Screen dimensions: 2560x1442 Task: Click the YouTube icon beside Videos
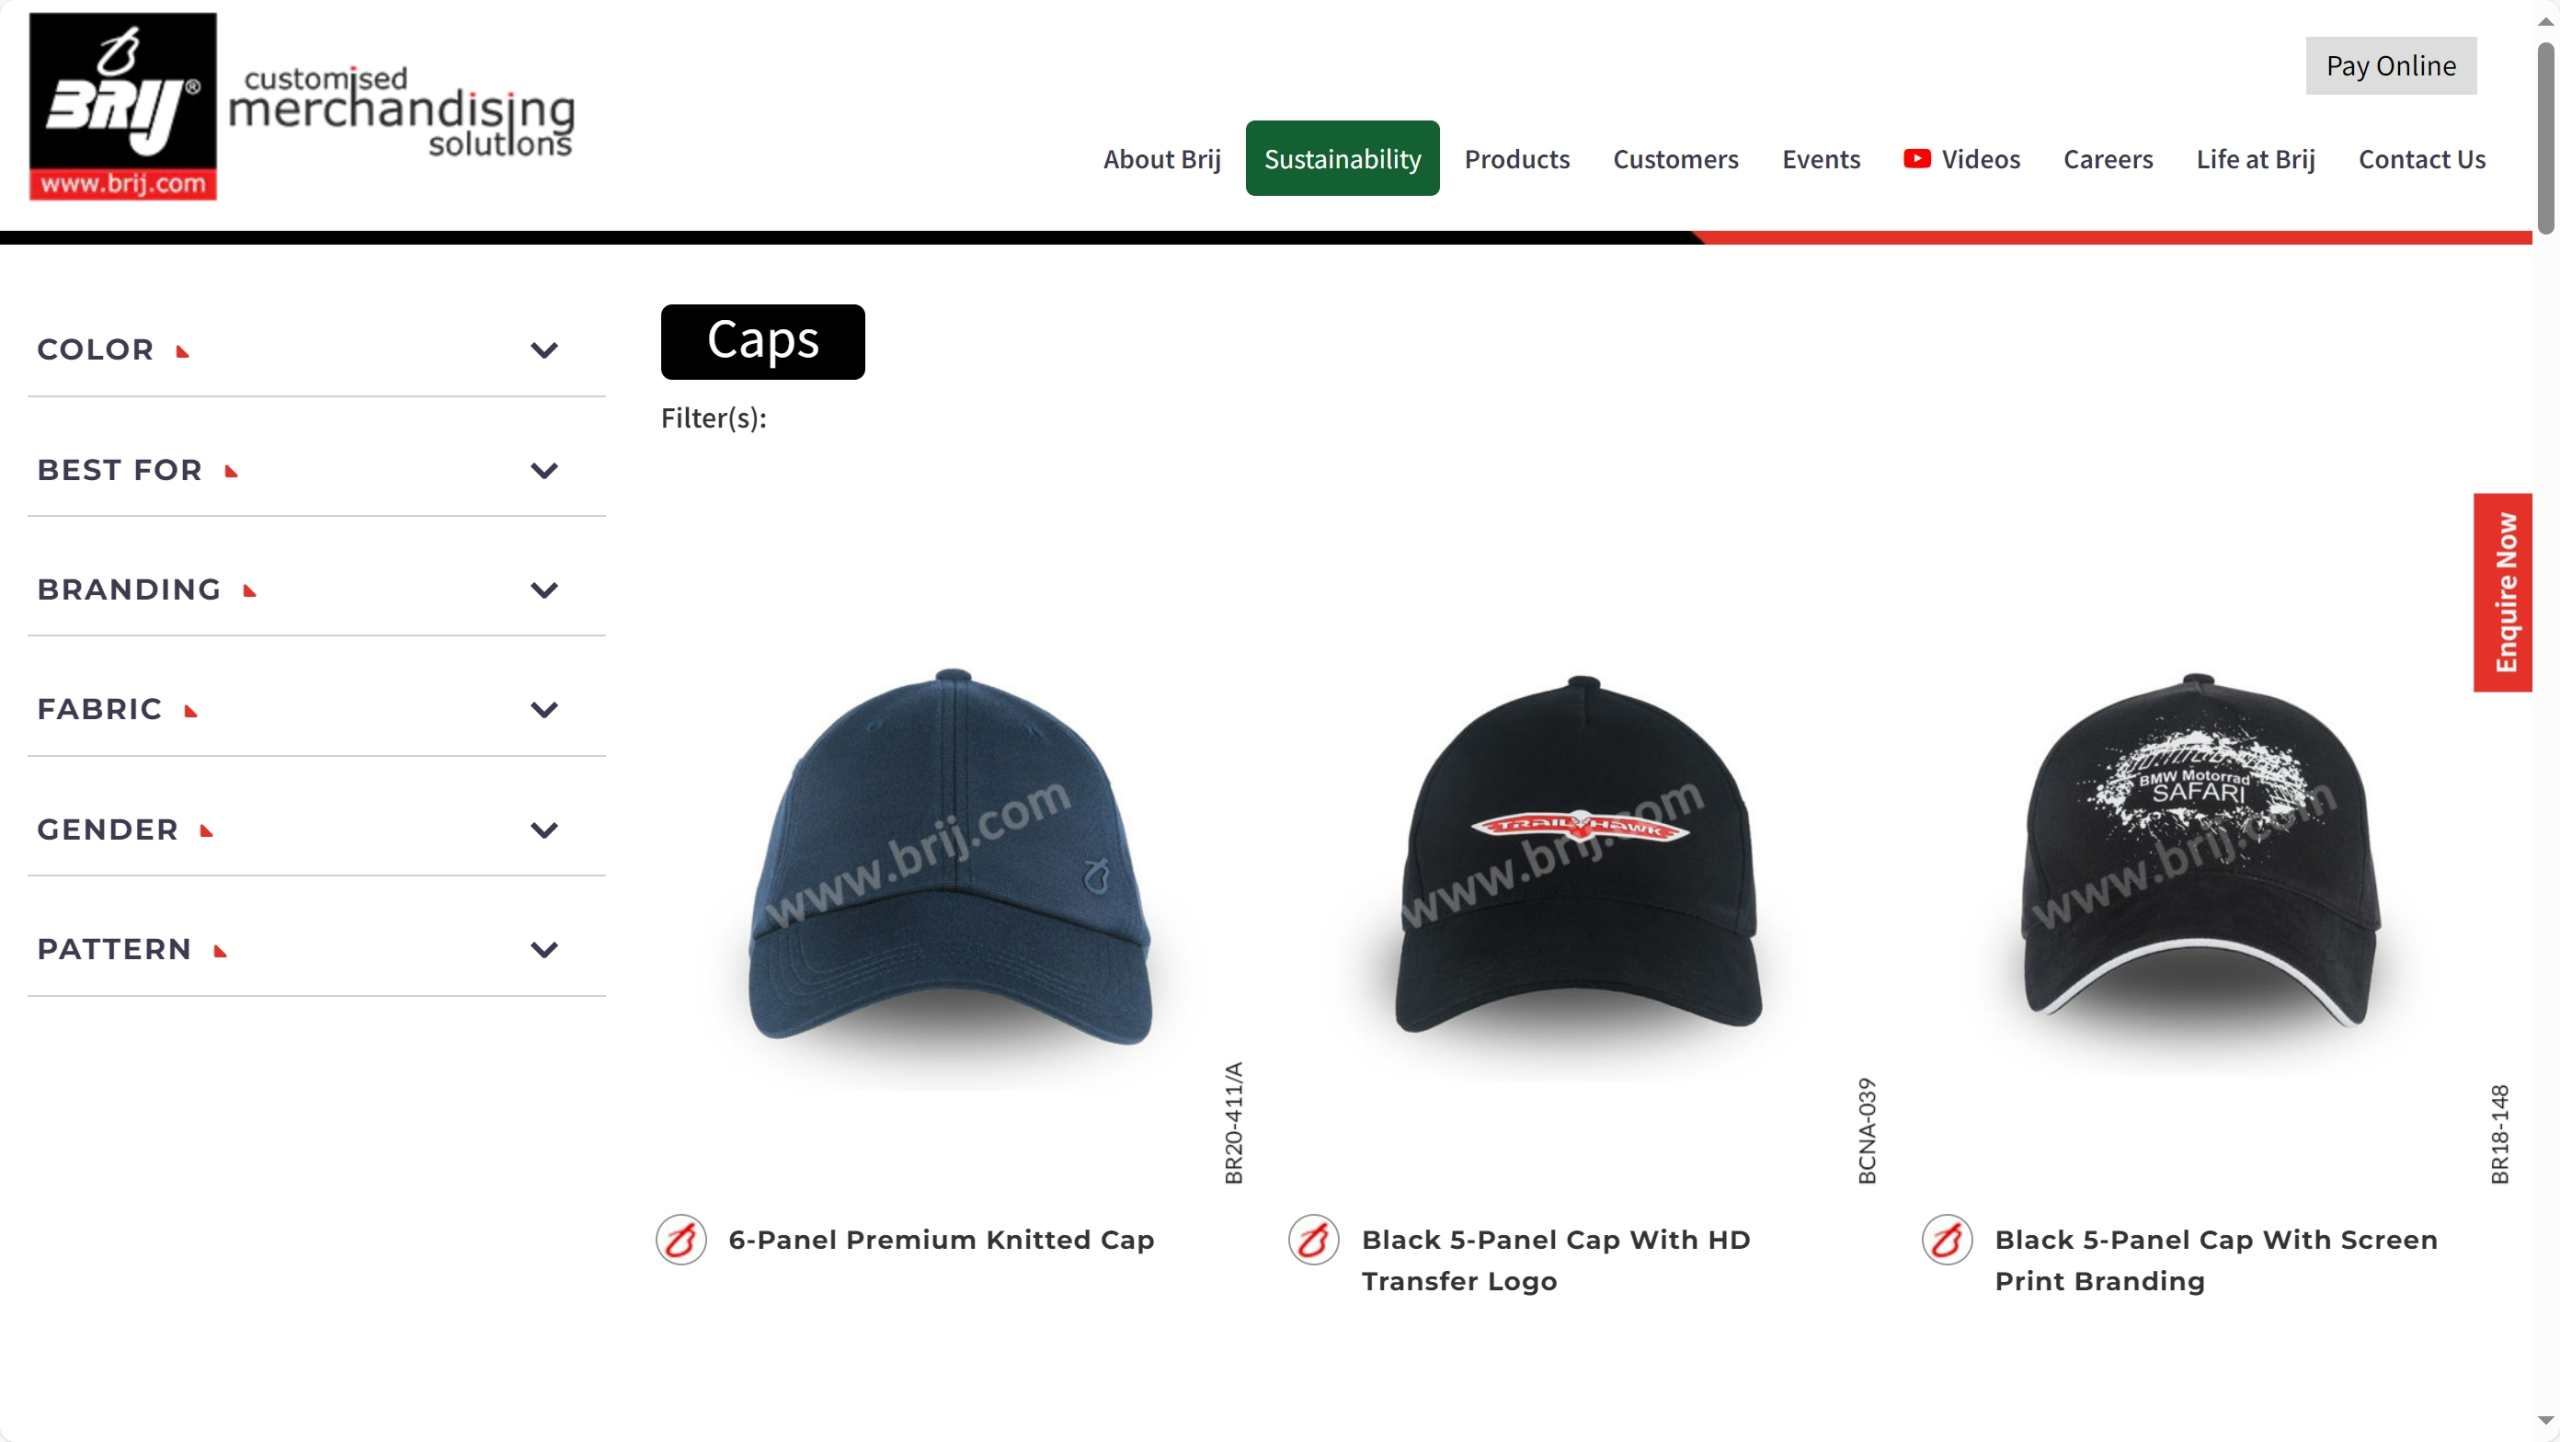1916,159
